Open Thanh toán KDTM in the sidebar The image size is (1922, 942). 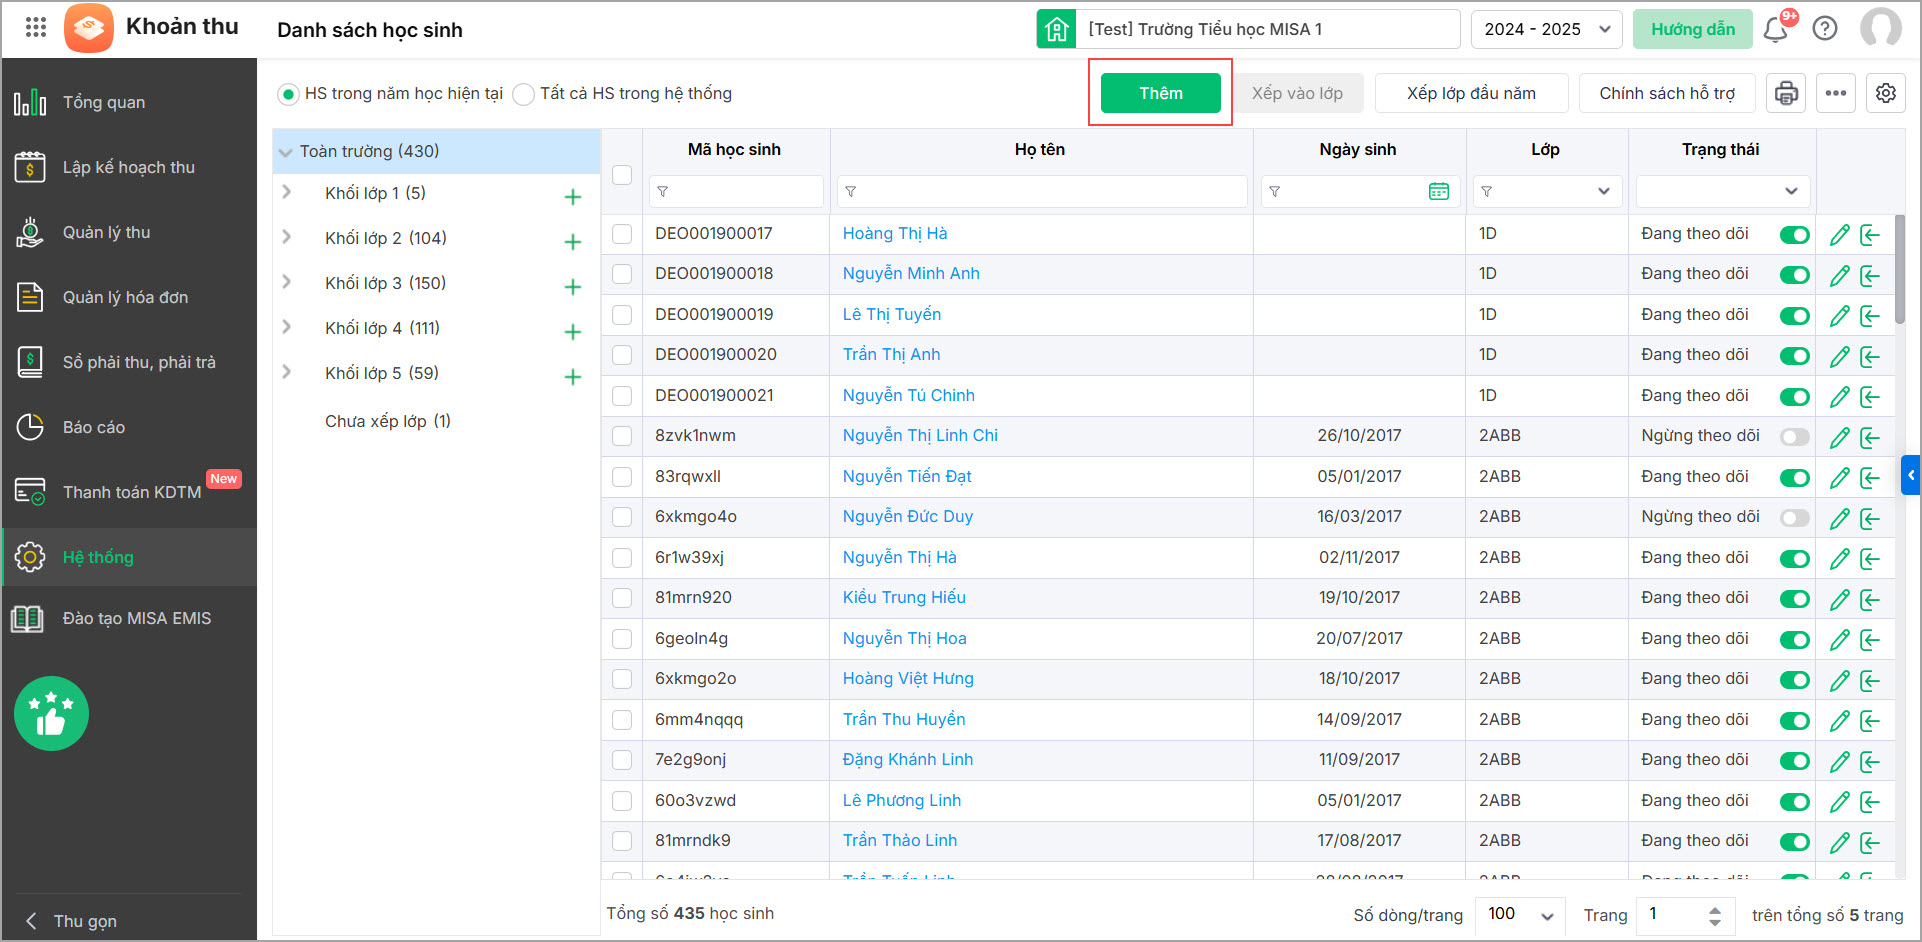[x=129, y=492]
